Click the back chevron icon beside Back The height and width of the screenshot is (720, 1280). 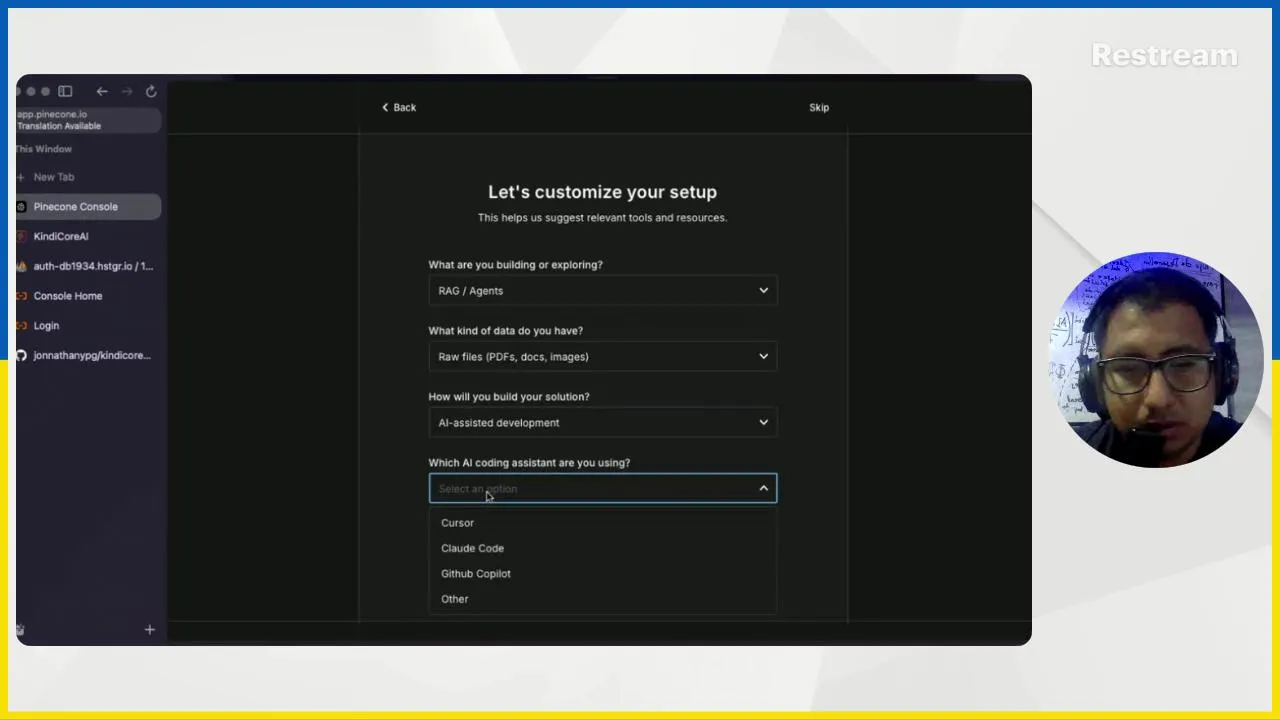385,107
